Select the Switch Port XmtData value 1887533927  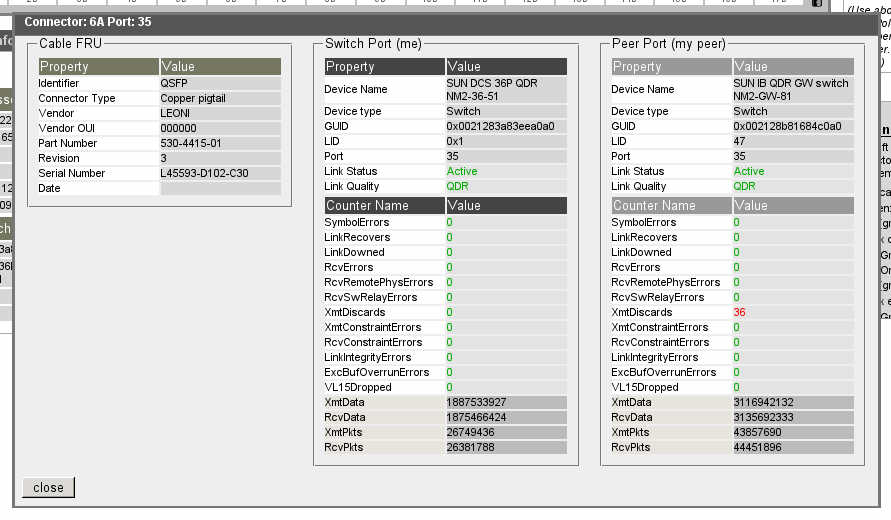pyautogui.click(x=476, y=402)
